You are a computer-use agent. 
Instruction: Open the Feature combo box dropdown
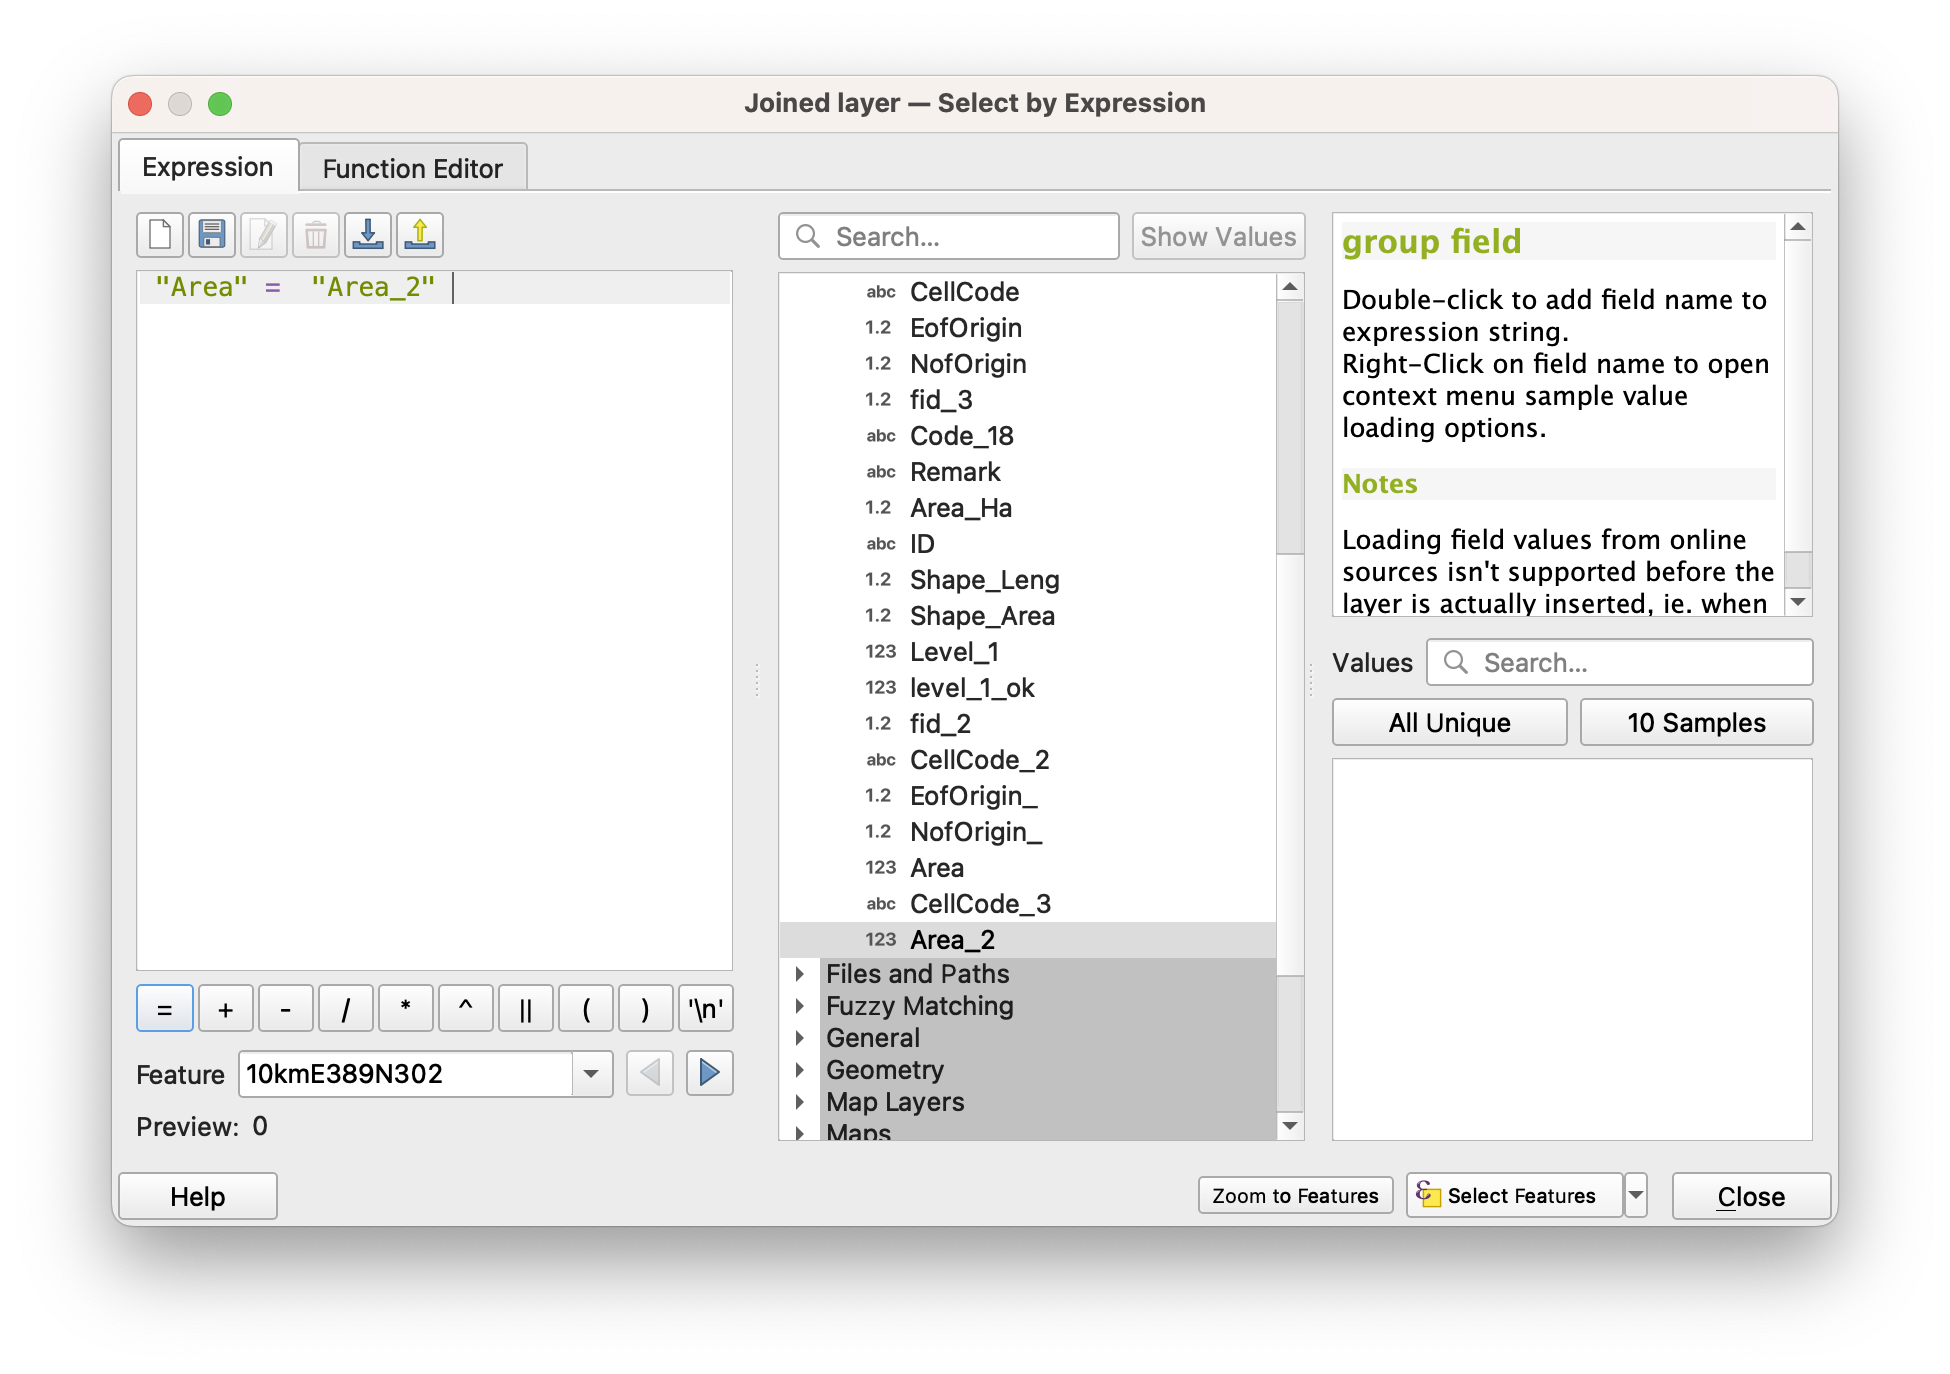(591, 1073)
